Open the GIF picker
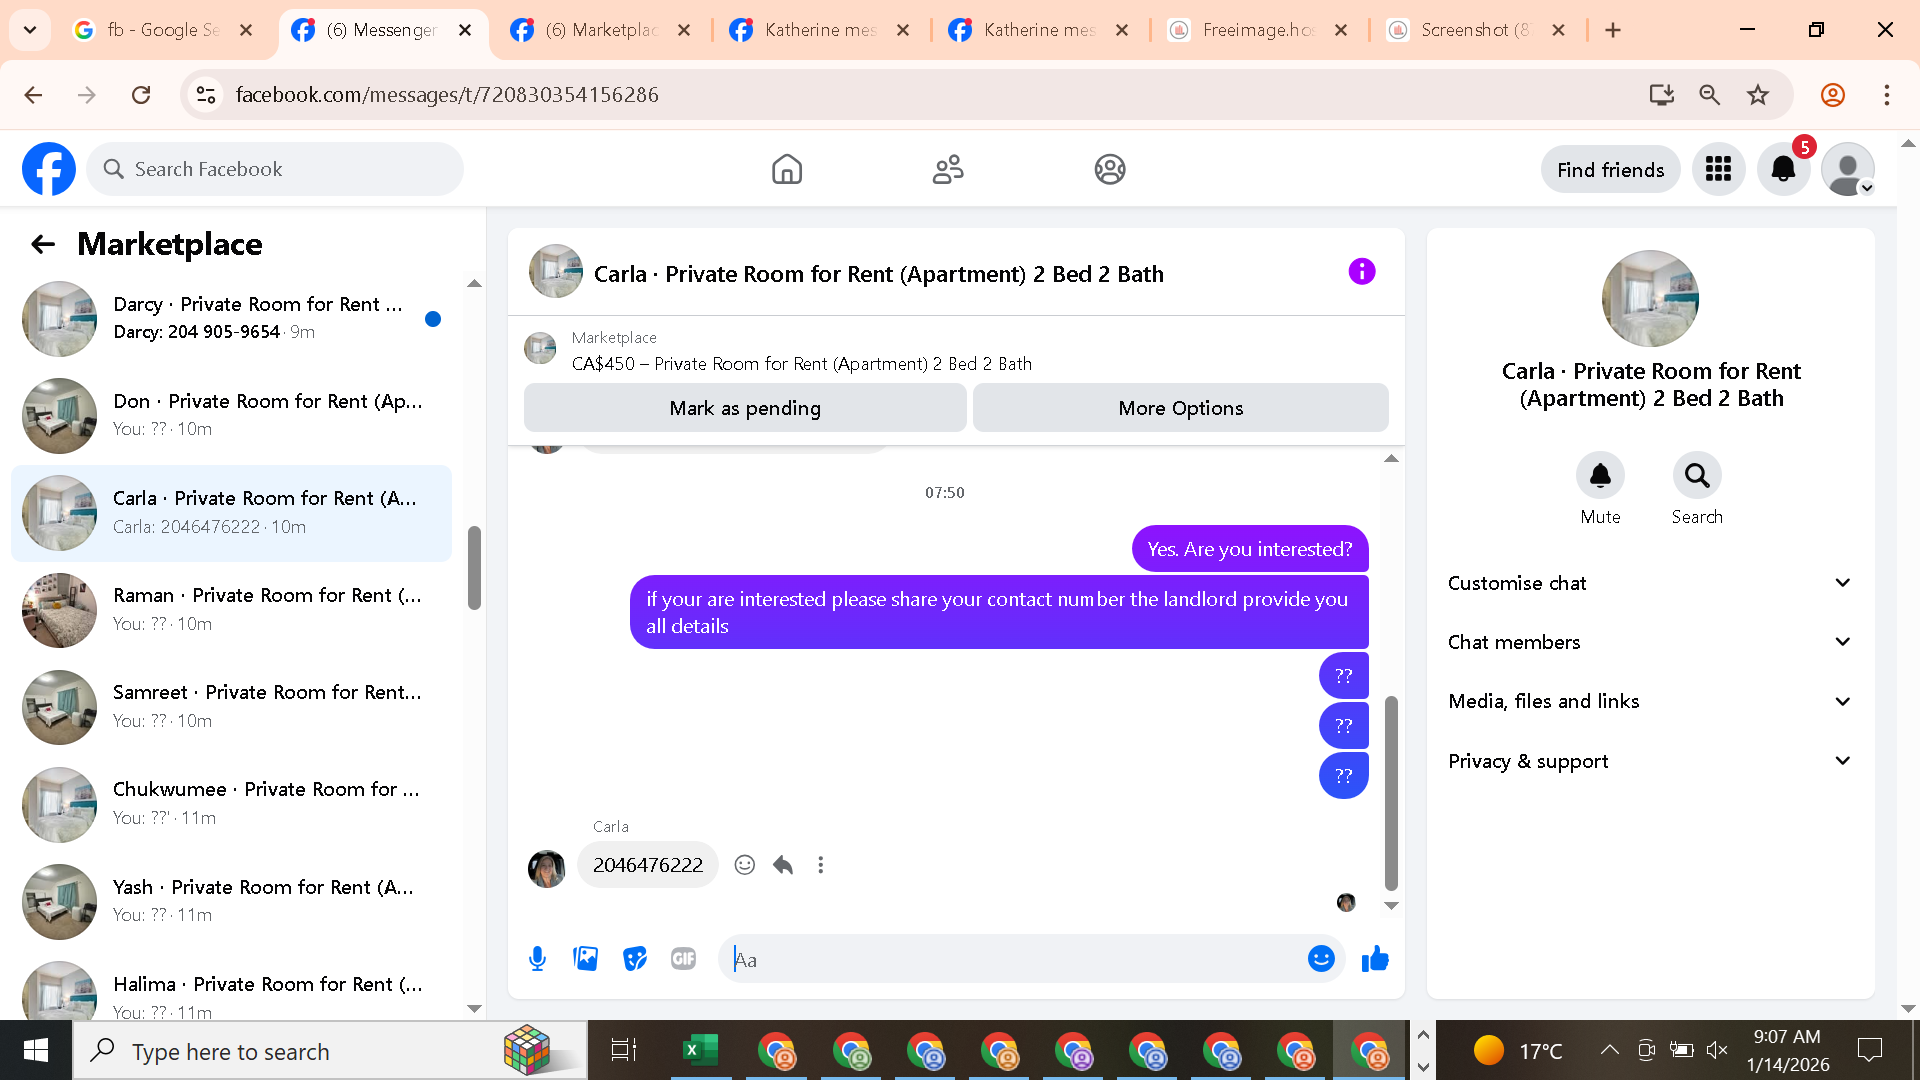 pyautogui.click(x=684, y=959)
